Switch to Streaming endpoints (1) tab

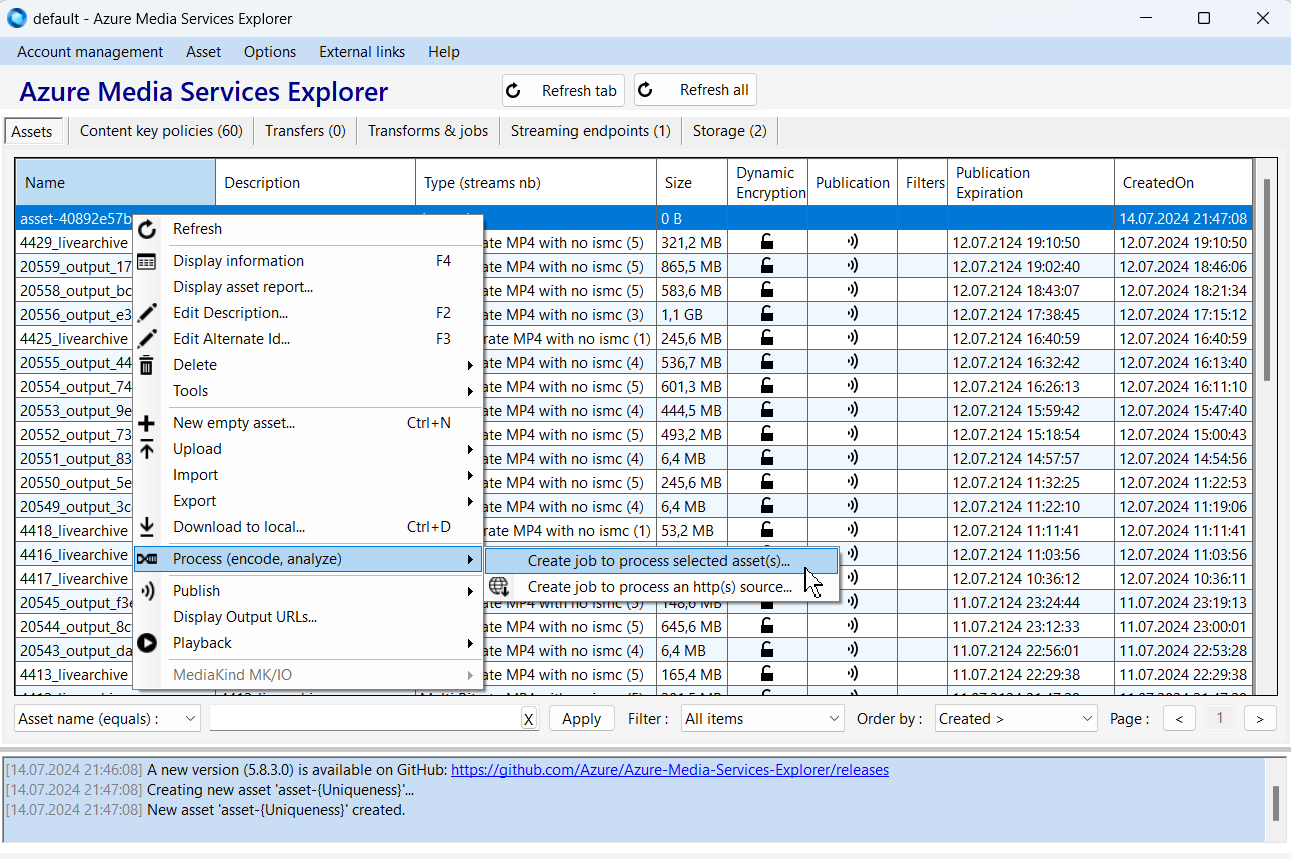(591, 131)
